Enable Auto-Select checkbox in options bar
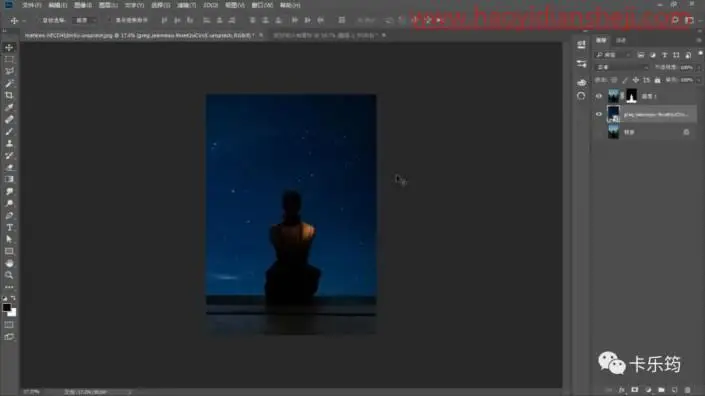The width and height of the screenshot is (705, 396). tap(38, 20)
